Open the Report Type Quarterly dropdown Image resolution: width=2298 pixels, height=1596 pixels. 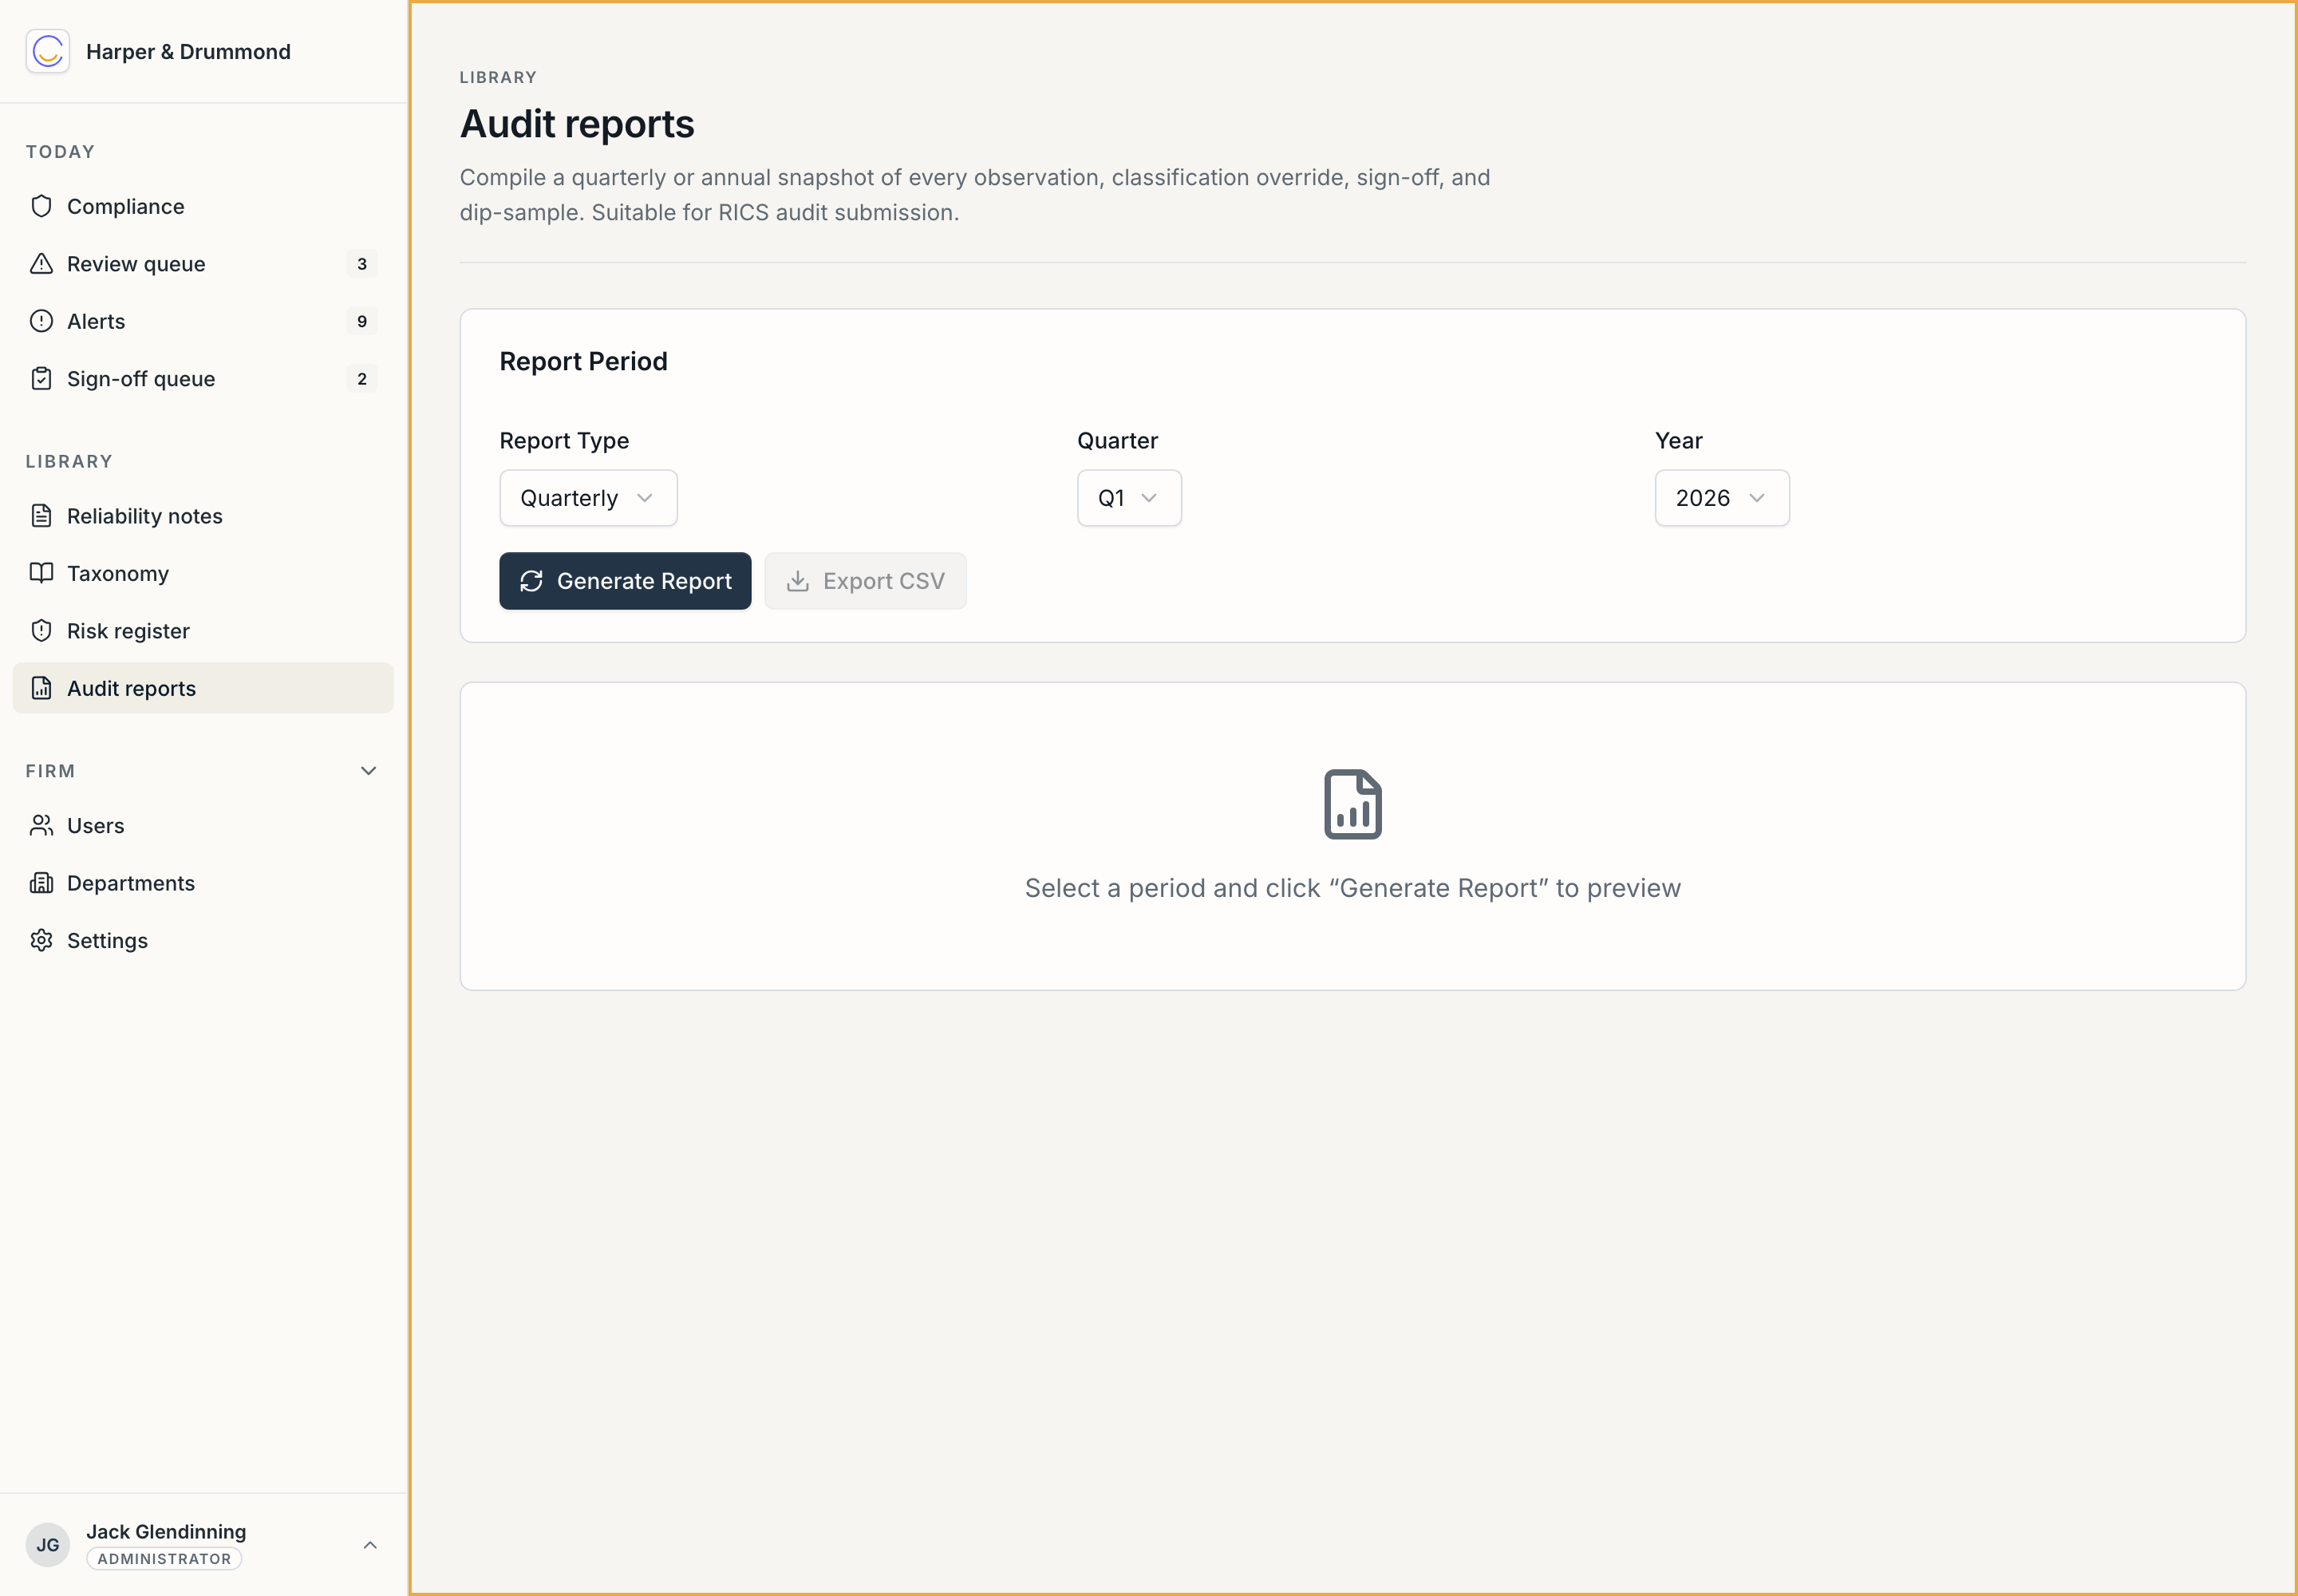[x=588, y=498]
